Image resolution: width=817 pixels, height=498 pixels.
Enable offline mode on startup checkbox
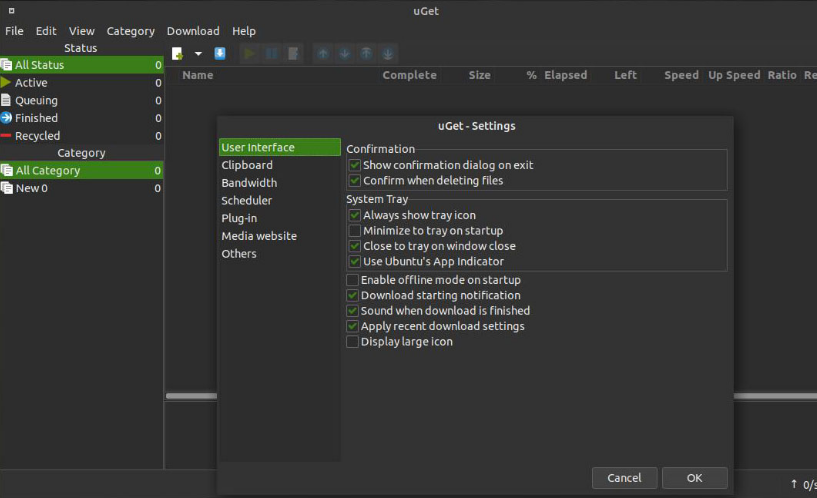(x=353, y=280)
